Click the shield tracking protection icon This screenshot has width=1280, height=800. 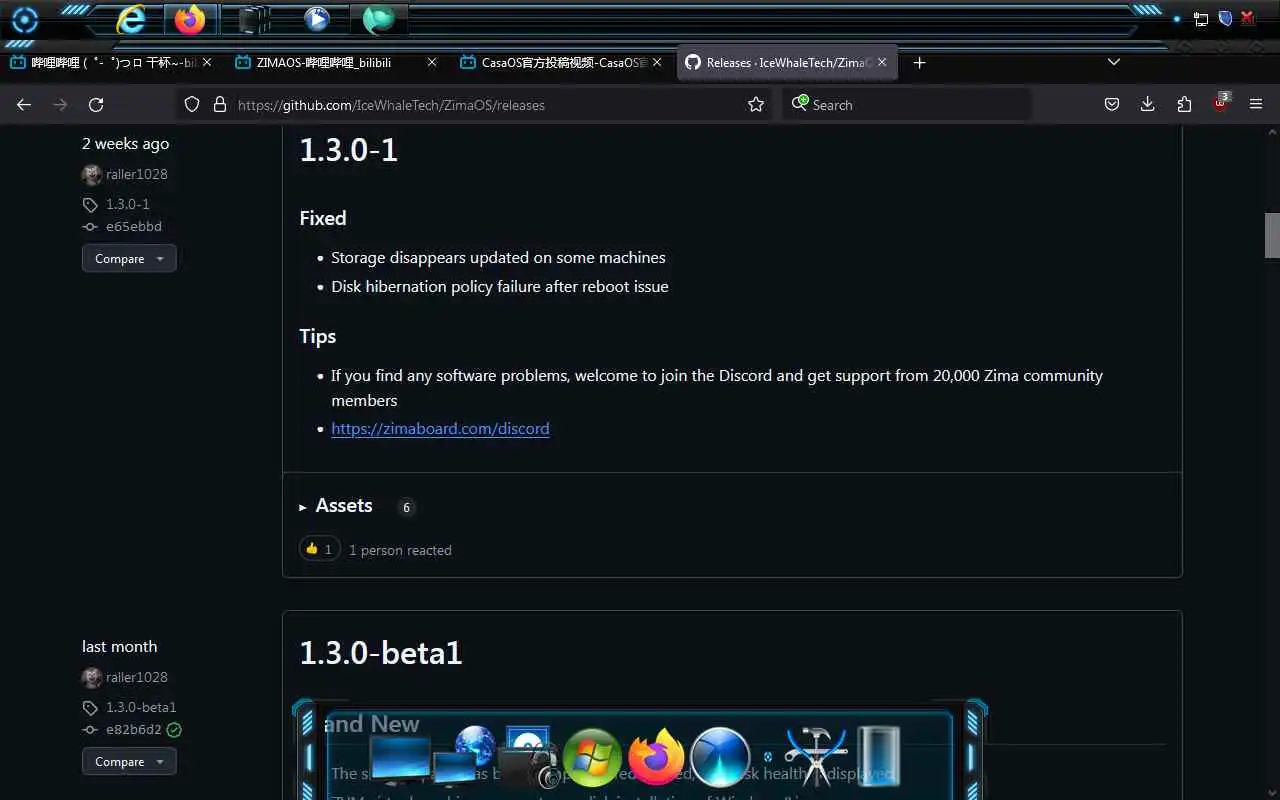pyautogui.click(x=192, y=104)
